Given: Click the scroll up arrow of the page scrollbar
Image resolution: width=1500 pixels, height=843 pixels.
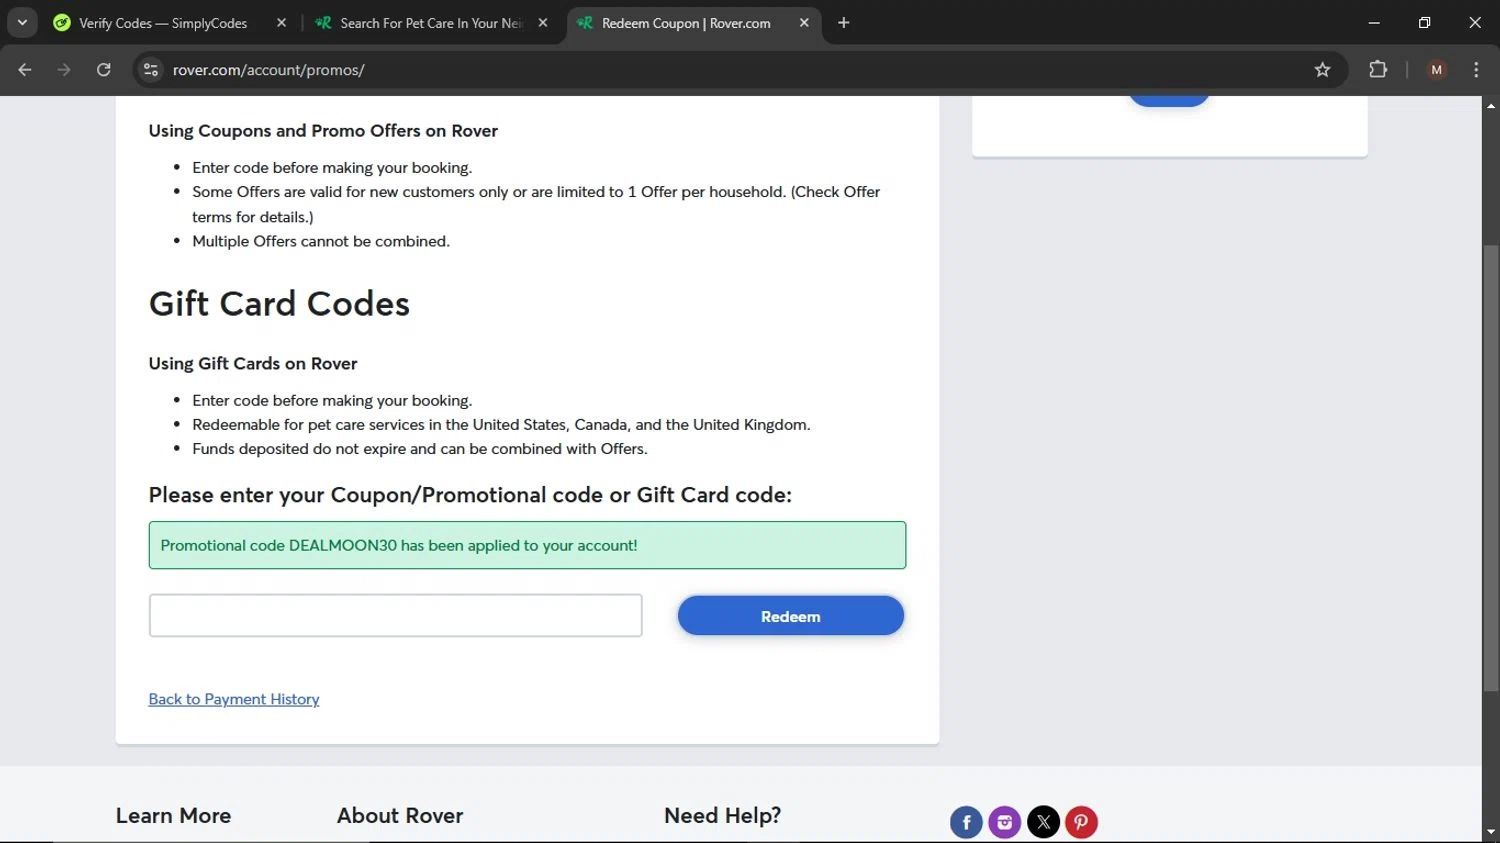Looking at the screenshot, I should pyautogui.click(x=1491, y=105).
